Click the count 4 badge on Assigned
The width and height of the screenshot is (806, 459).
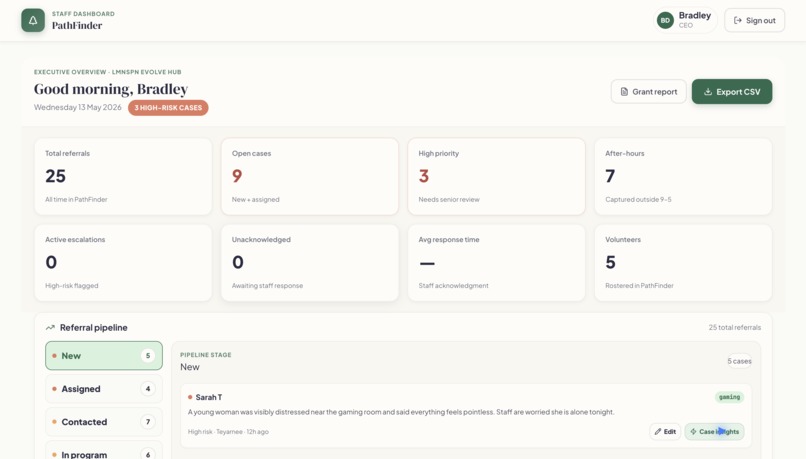[148, 389]
